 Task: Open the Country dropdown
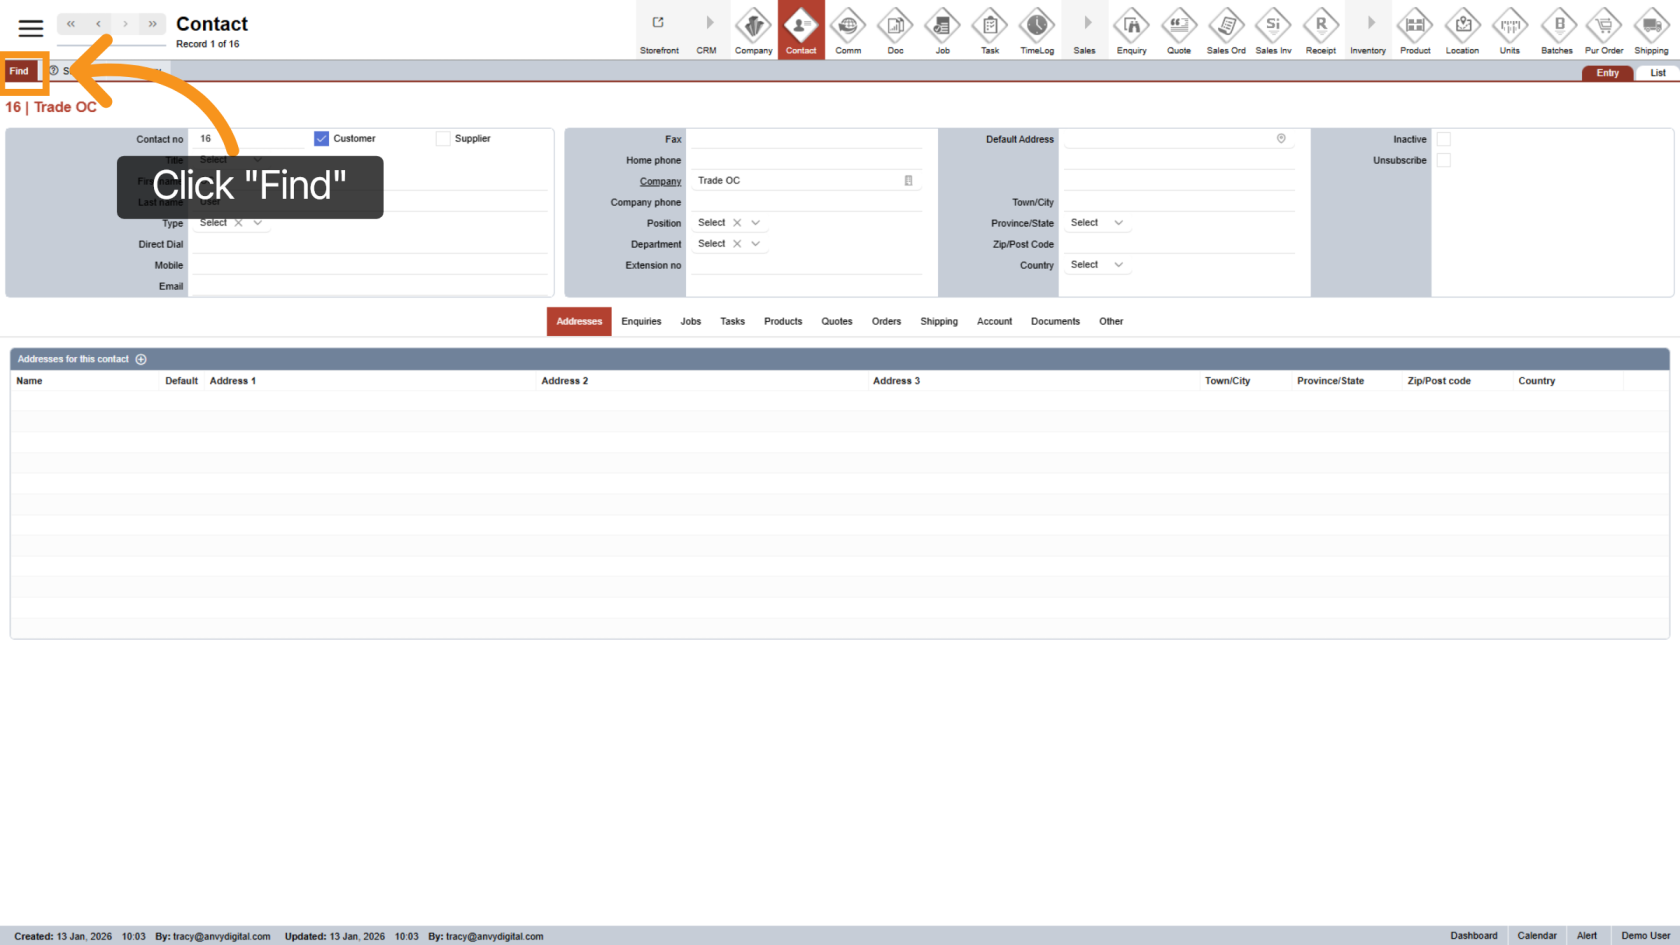pos(1097,264)
